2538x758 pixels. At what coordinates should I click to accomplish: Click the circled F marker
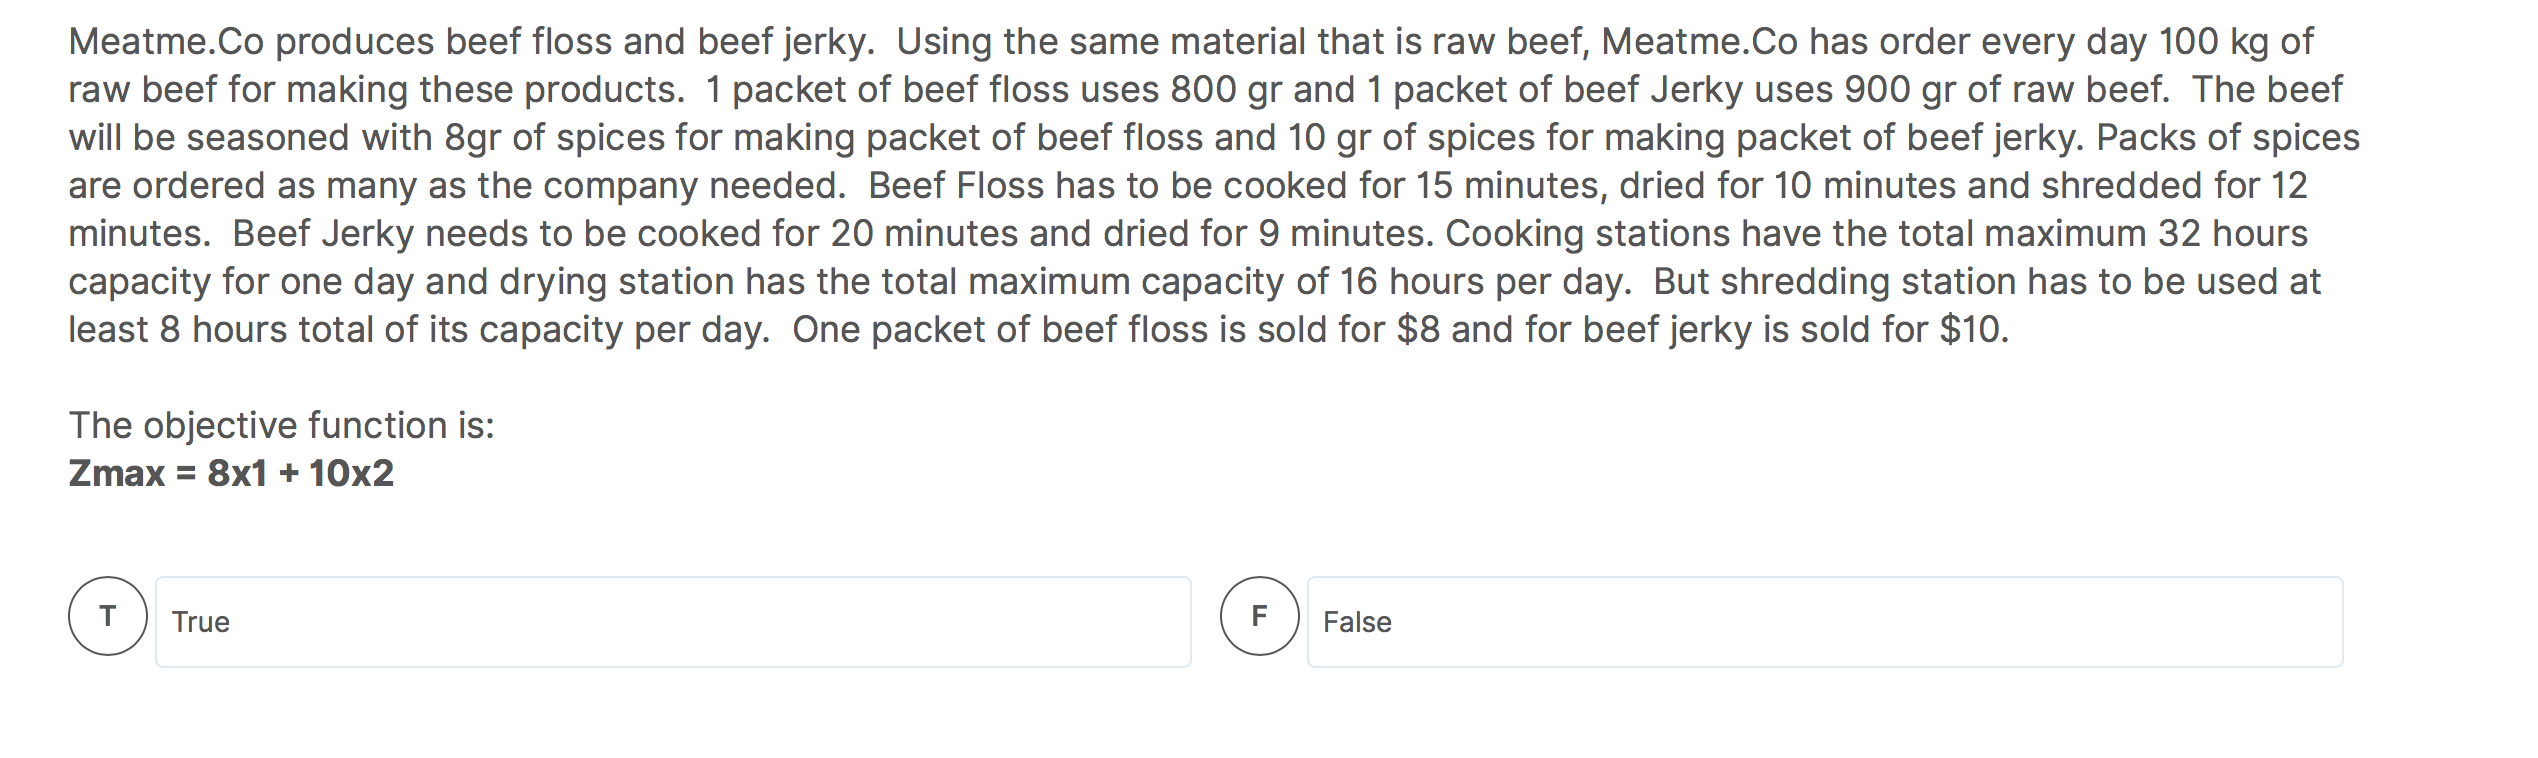click(x=1258, y=618)
